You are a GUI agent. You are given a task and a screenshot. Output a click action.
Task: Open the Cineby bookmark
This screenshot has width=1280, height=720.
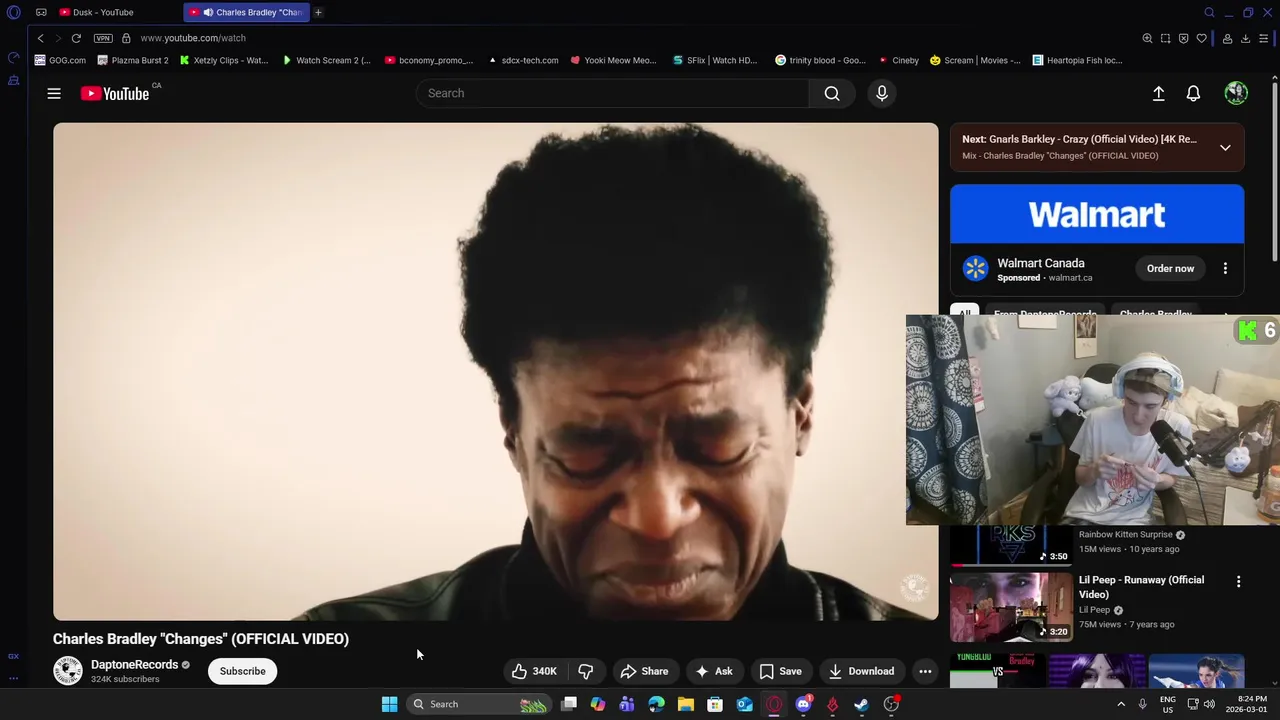[x=898, y=60]
